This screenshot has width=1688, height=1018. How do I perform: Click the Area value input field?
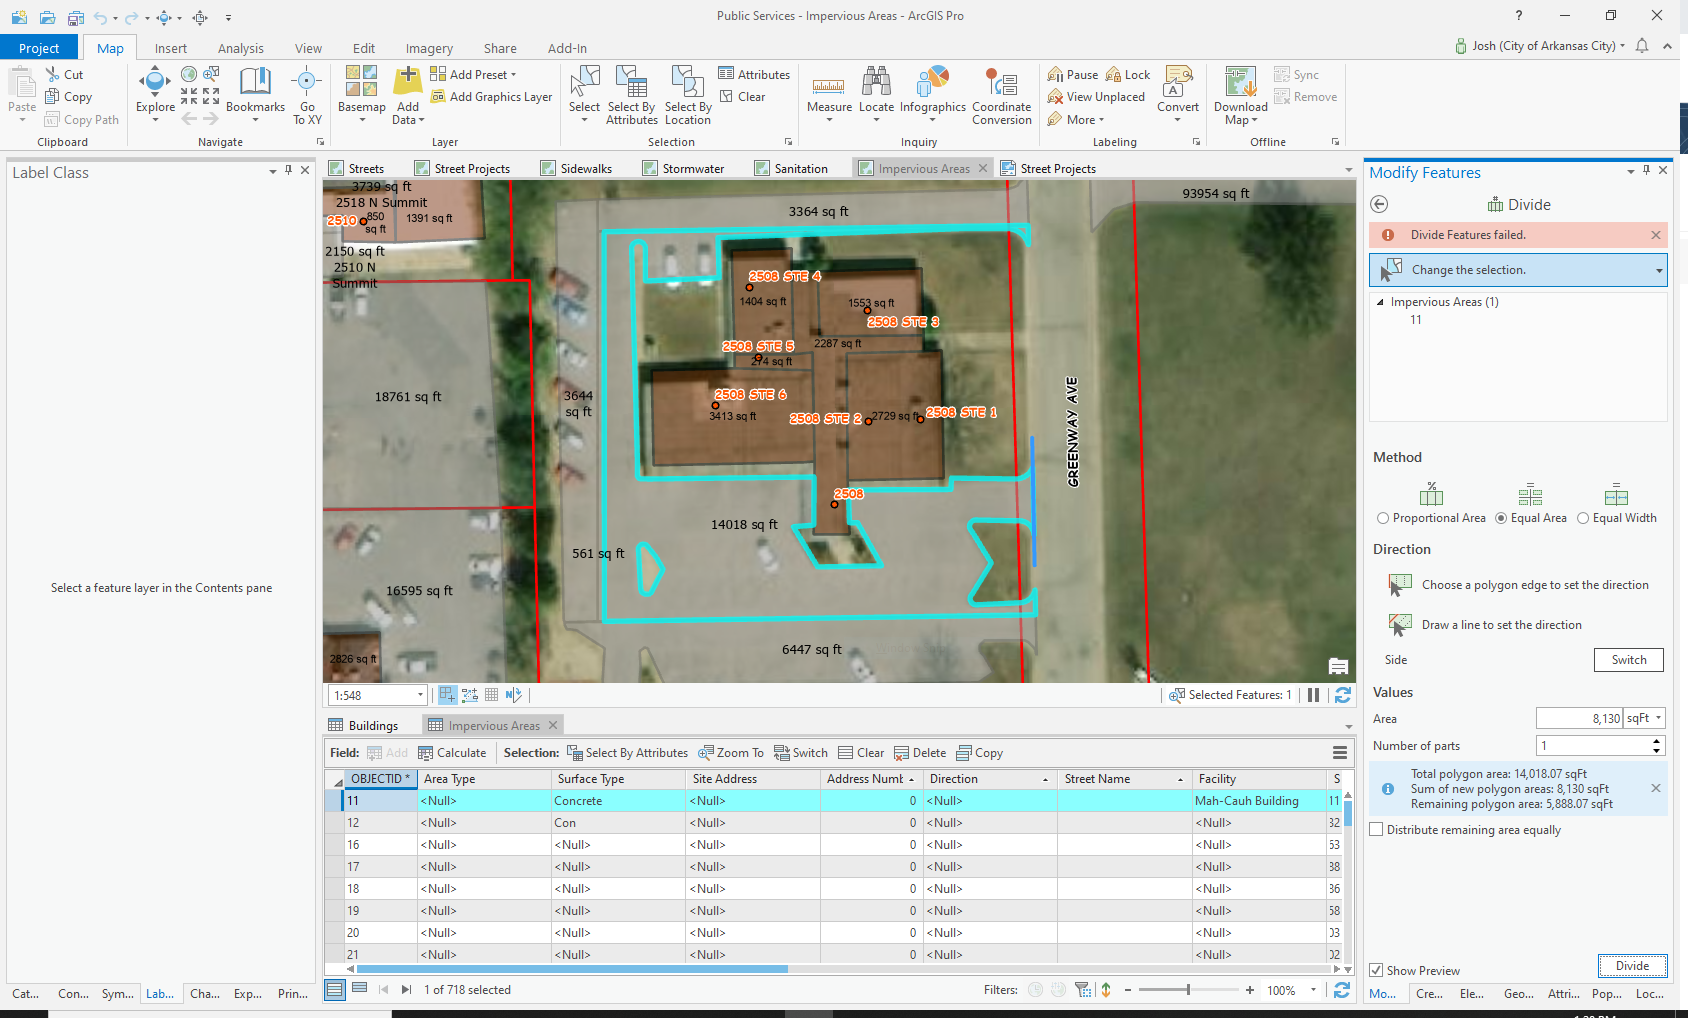click(1580, 718)
